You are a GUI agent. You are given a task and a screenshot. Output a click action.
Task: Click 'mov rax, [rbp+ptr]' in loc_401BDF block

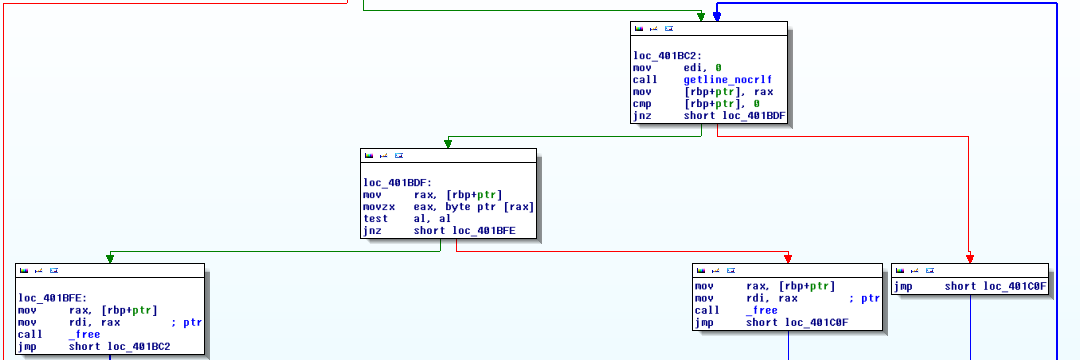[x=433, y=195]
